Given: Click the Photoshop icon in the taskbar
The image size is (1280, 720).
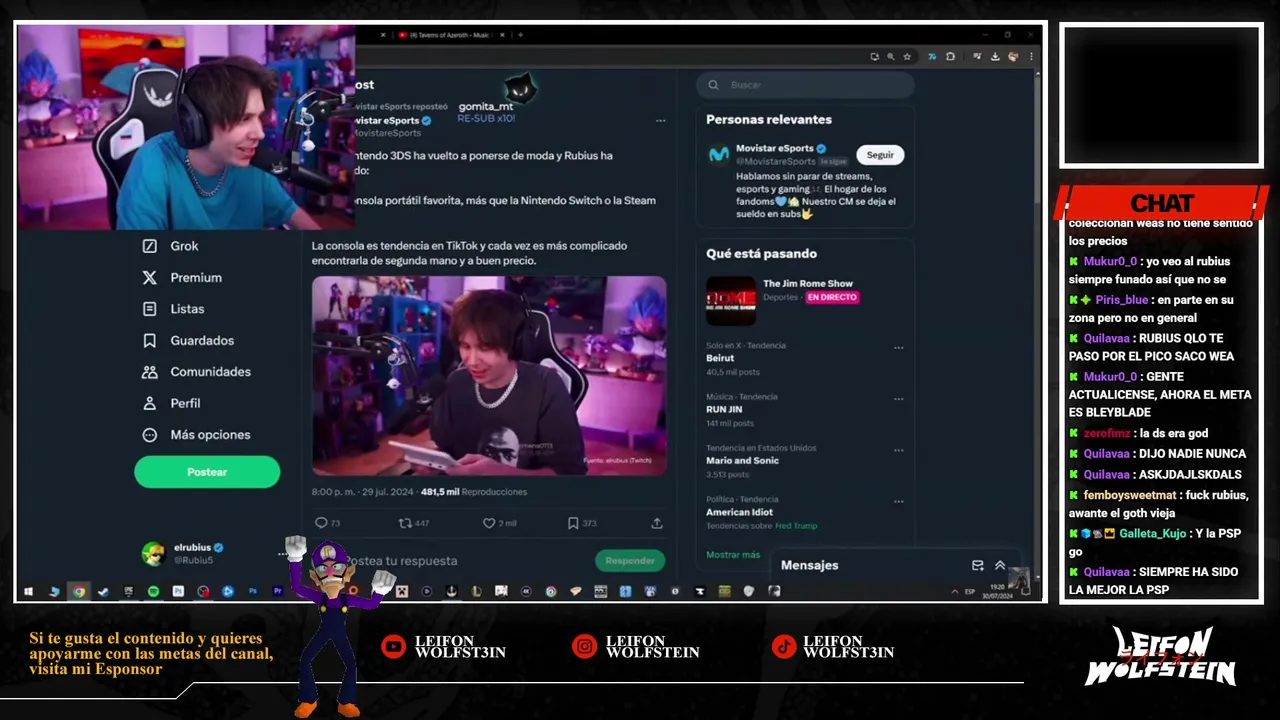Looking at the screenshot, I should click(x=253, y=591).
